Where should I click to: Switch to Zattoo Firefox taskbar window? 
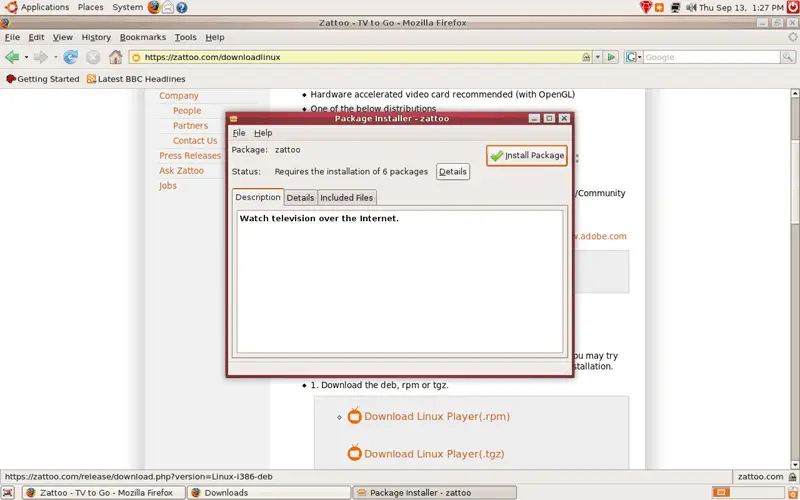point(104,493)
